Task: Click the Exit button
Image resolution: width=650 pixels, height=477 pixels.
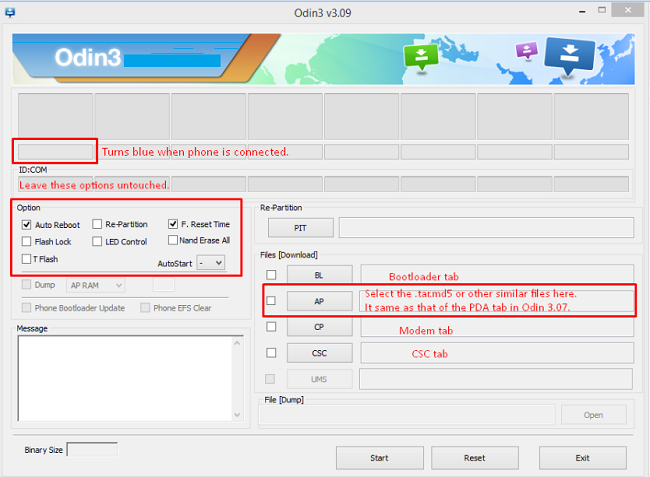Action: coord(583,458)
